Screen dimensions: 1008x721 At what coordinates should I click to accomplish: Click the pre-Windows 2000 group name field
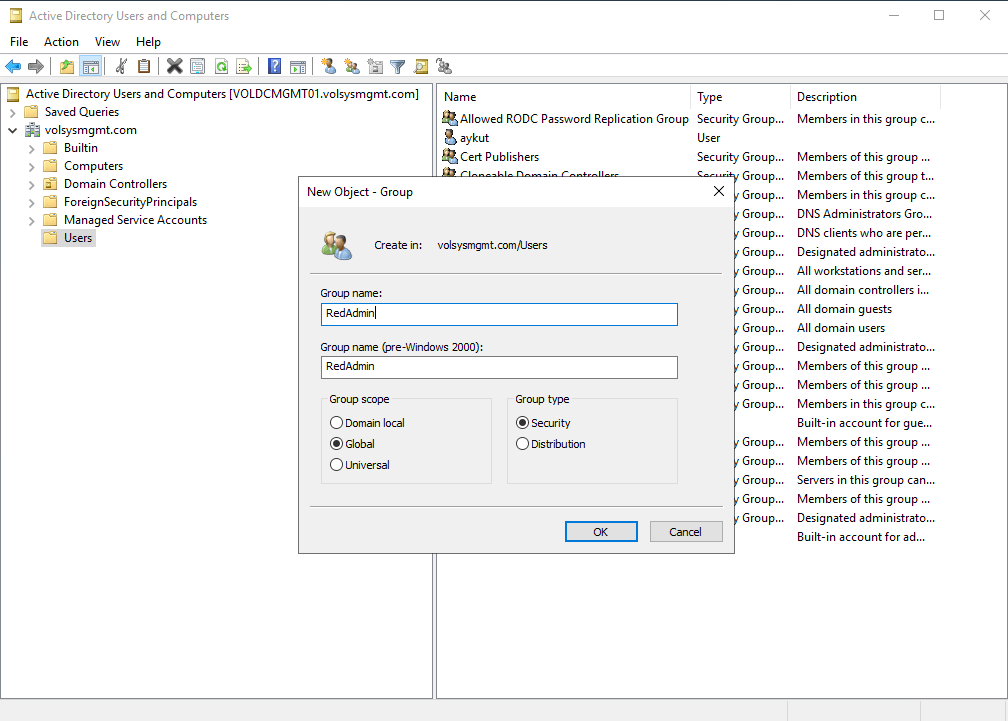pyautogui.click(x=498, y=367)
